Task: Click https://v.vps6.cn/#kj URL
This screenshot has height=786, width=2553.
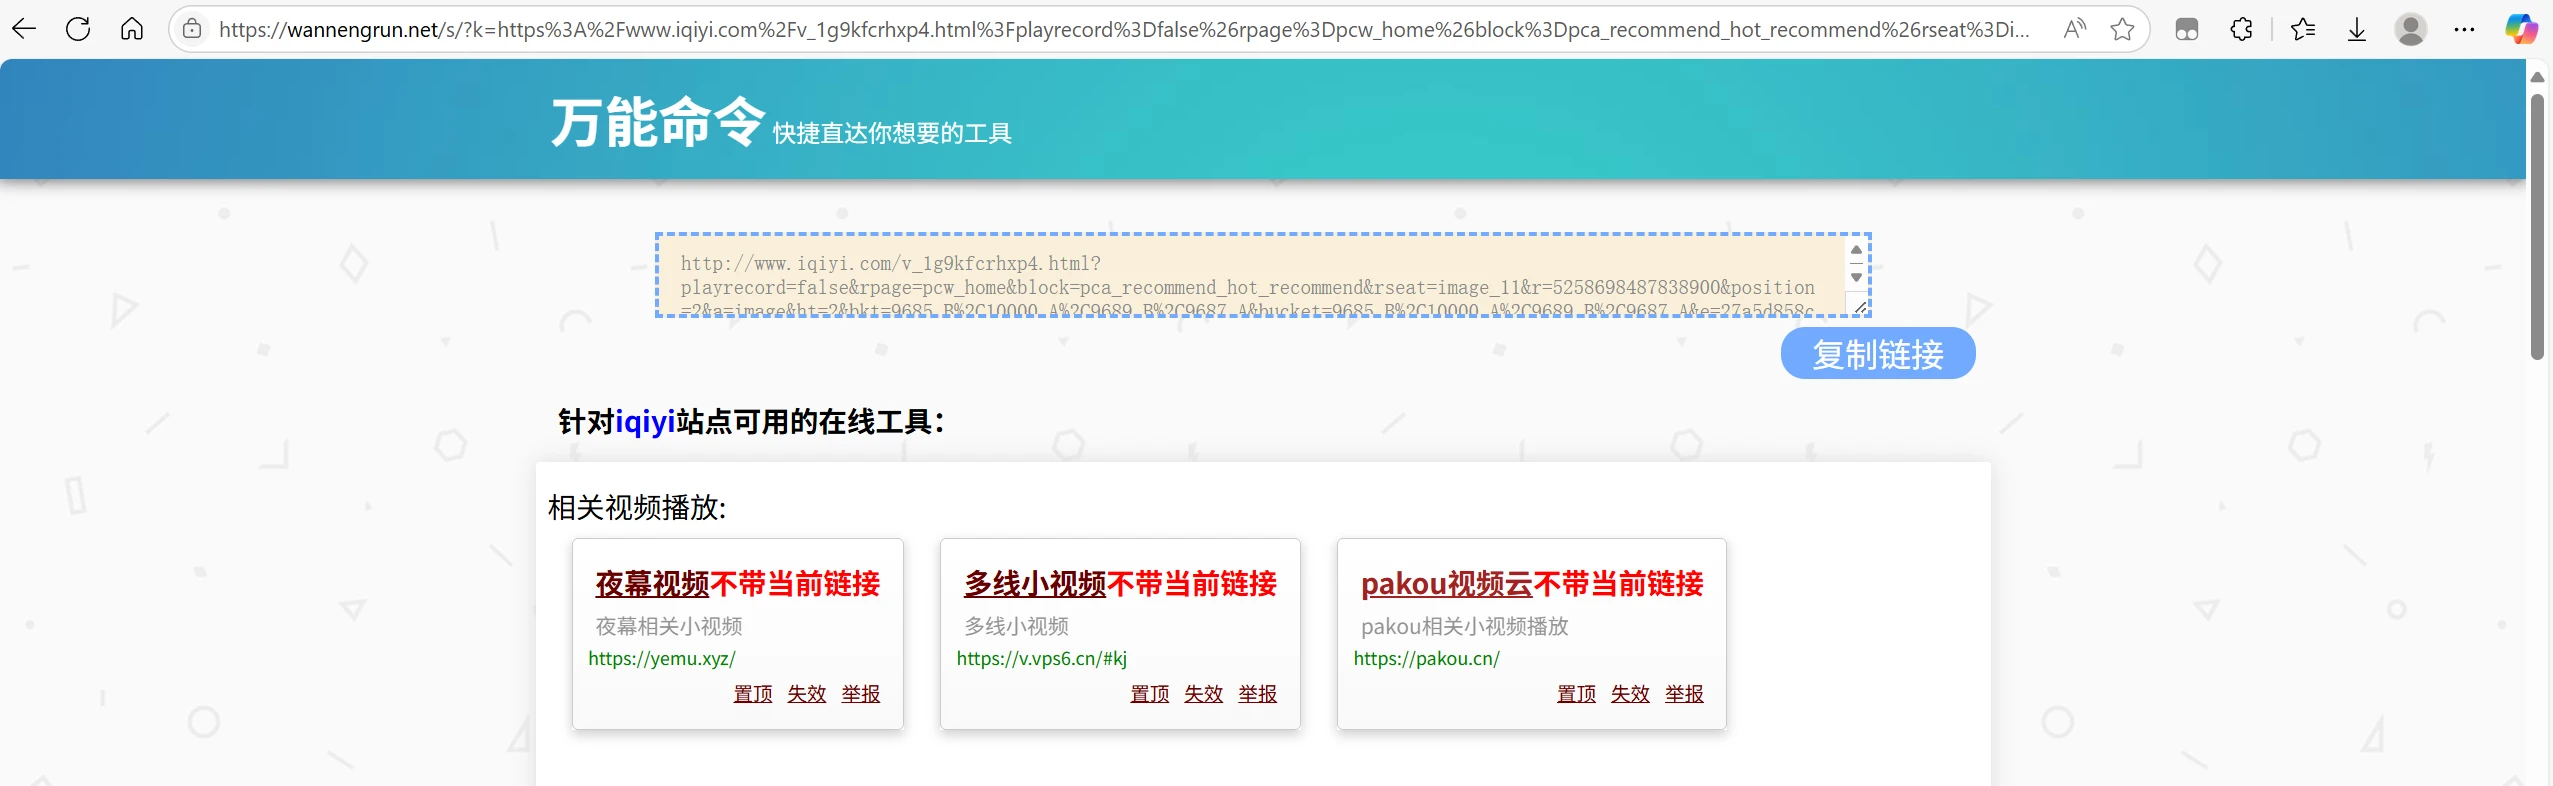Action: [1041, 659]
